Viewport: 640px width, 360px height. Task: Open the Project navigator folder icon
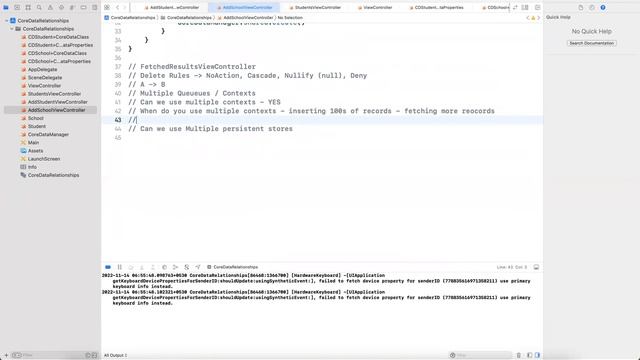[6, 7]
